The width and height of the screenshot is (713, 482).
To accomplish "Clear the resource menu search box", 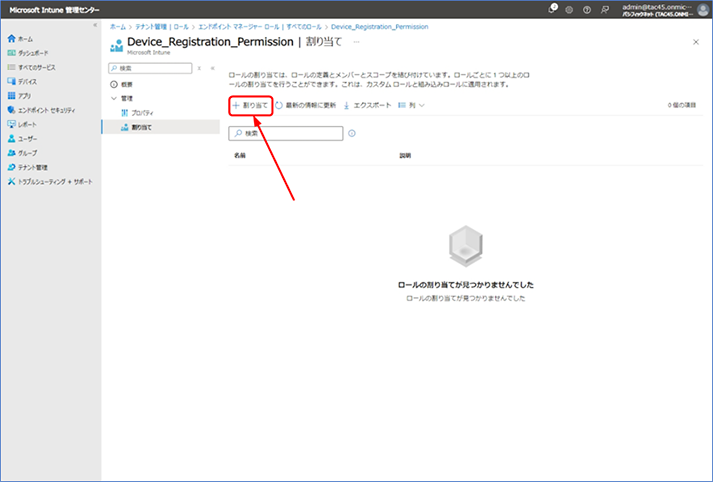I will click(199, 68).
